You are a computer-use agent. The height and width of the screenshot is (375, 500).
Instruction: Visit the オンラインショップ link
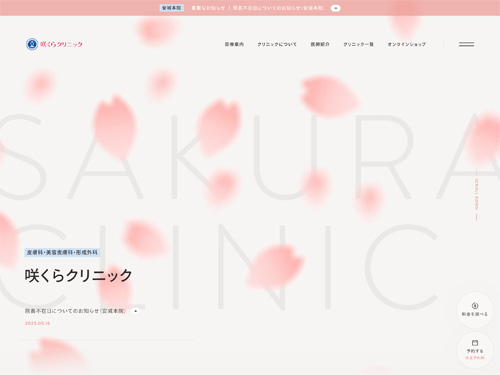[x=406, y=44]
